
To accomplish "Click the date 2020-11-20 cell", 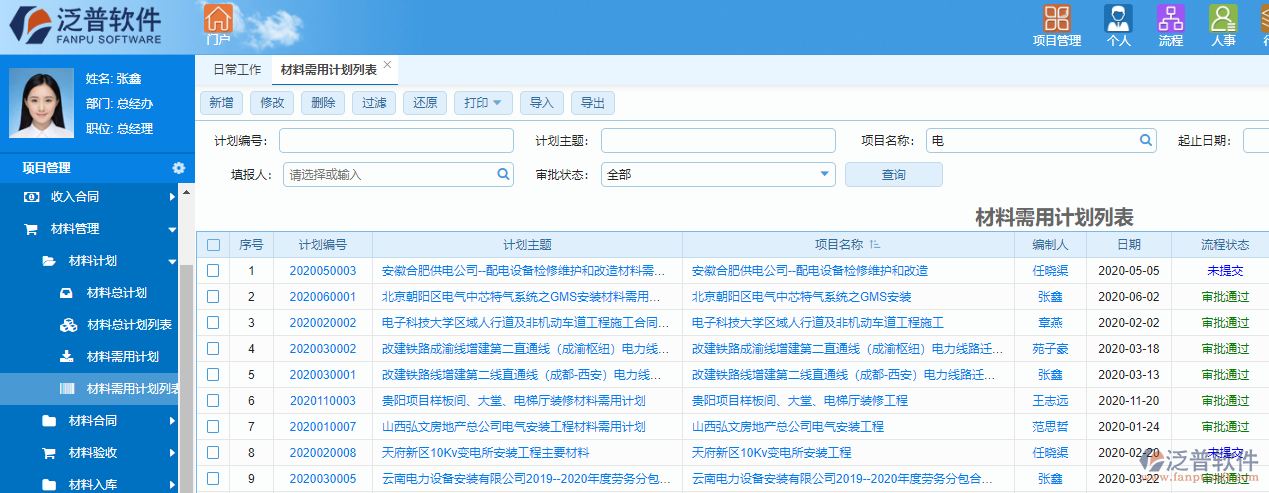I will coord(1129,401).
